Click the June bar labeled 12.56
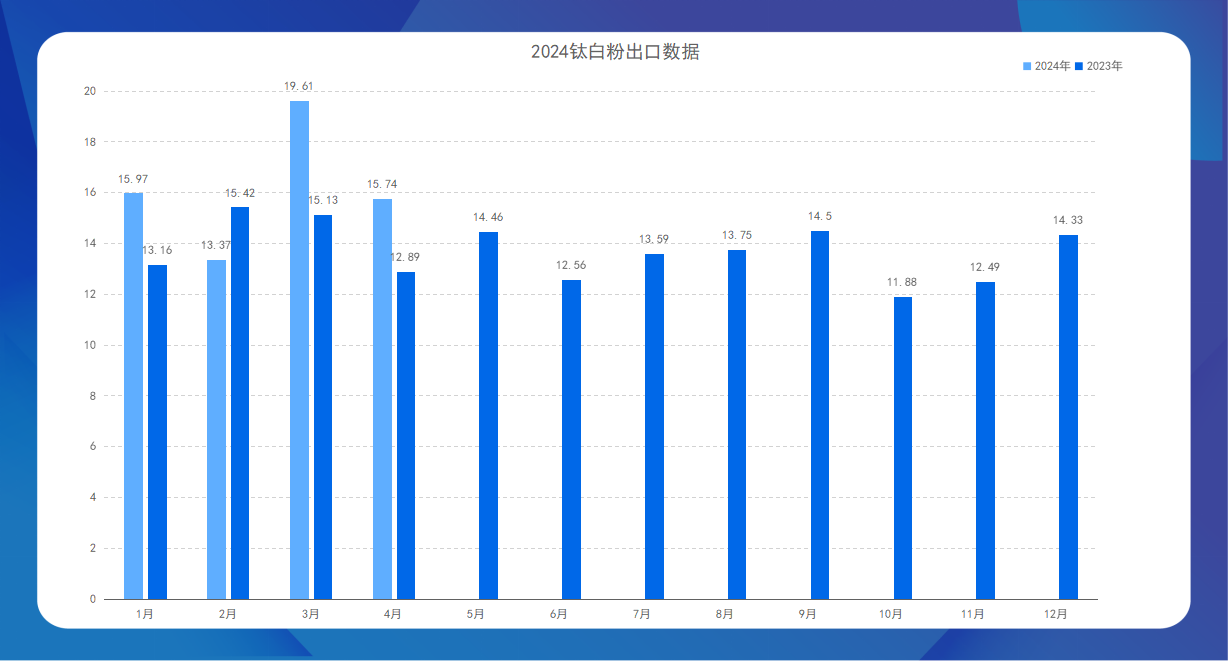The image size is (1228, 661). click(571, 439)
